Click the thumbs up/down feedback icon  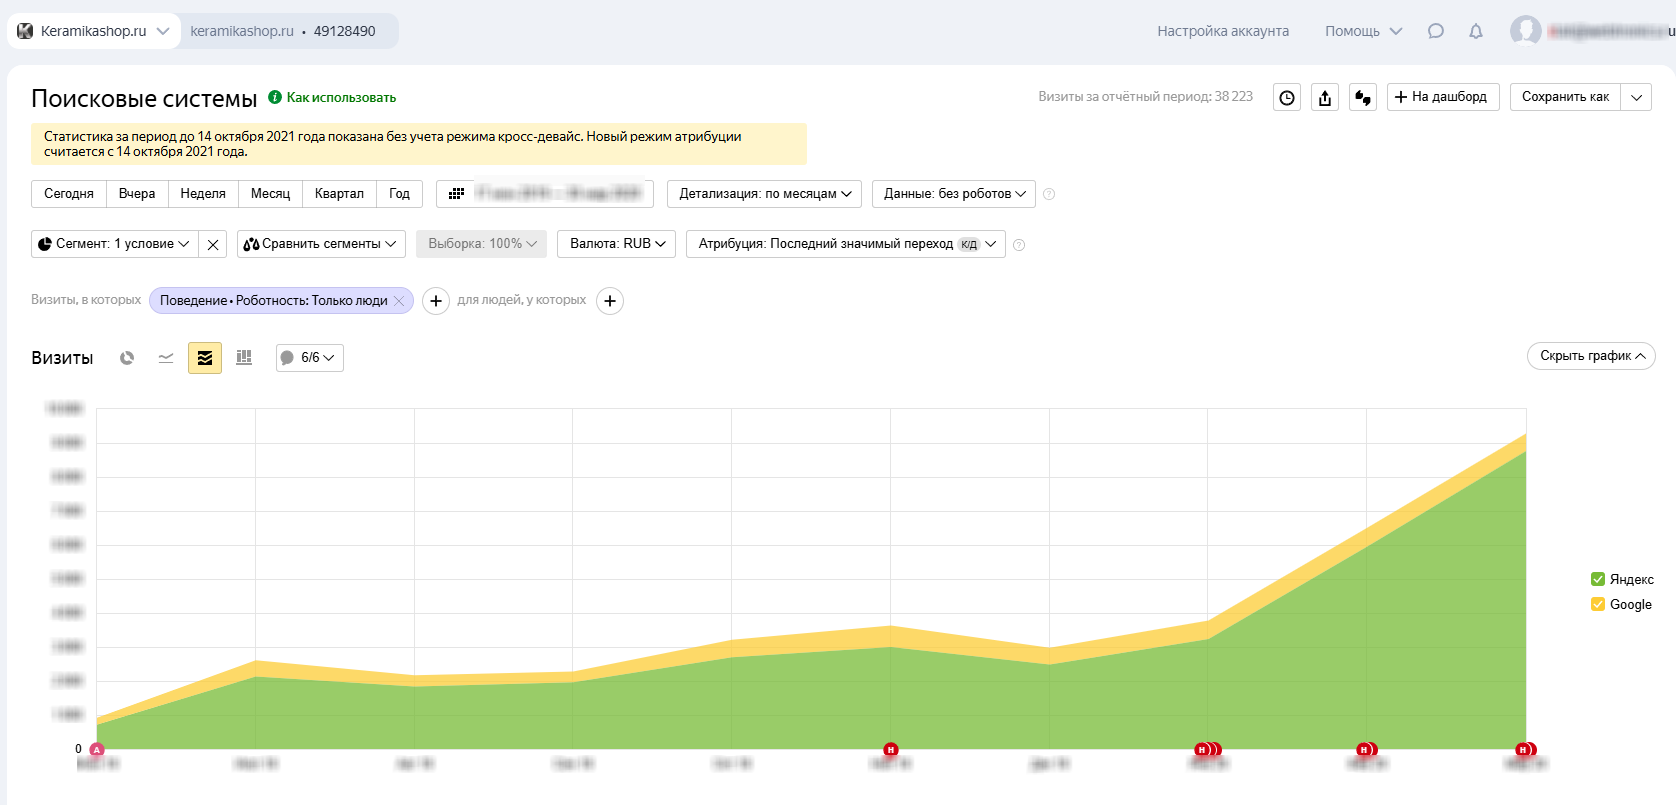[x=1363, y=97]
